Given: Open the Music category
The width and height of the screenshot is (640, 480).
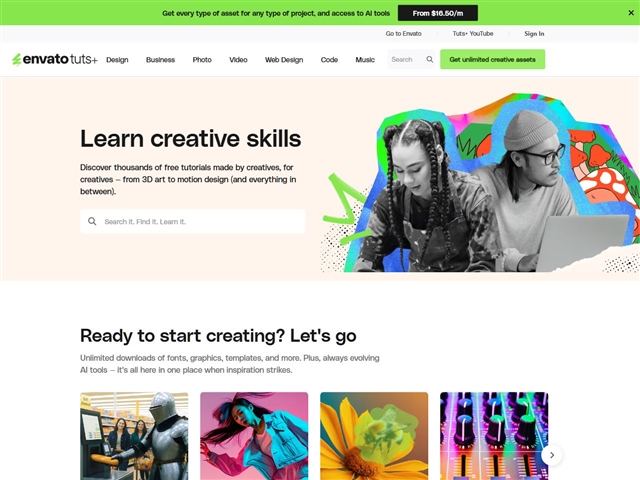Looking at the screenshot, I should click(365, 60).
